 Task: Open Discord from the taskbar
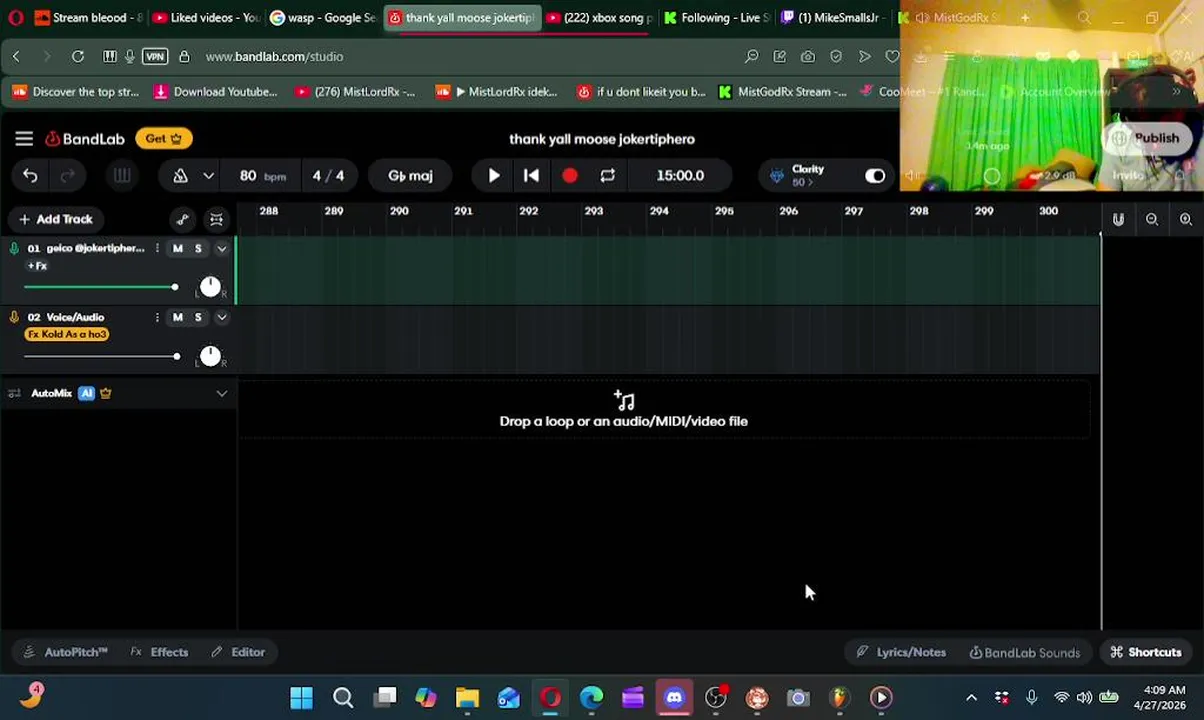(674, 698)
